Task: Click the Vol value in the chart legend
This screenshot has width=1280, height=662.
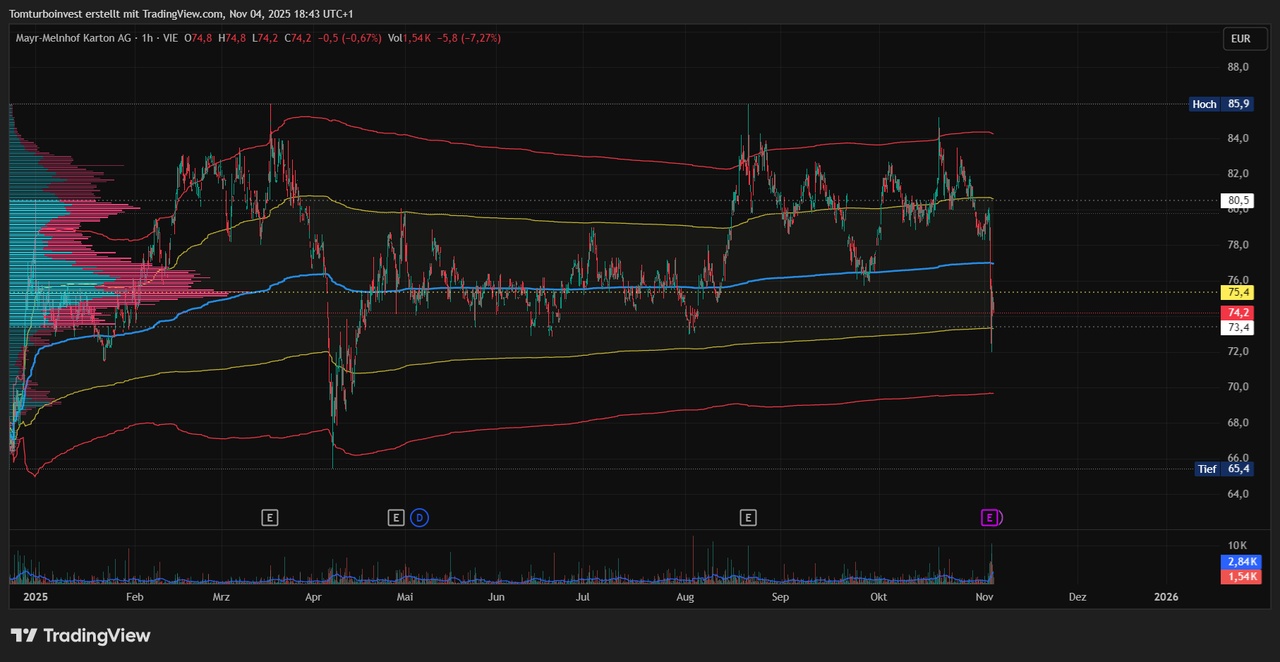Action: point(416,38)
